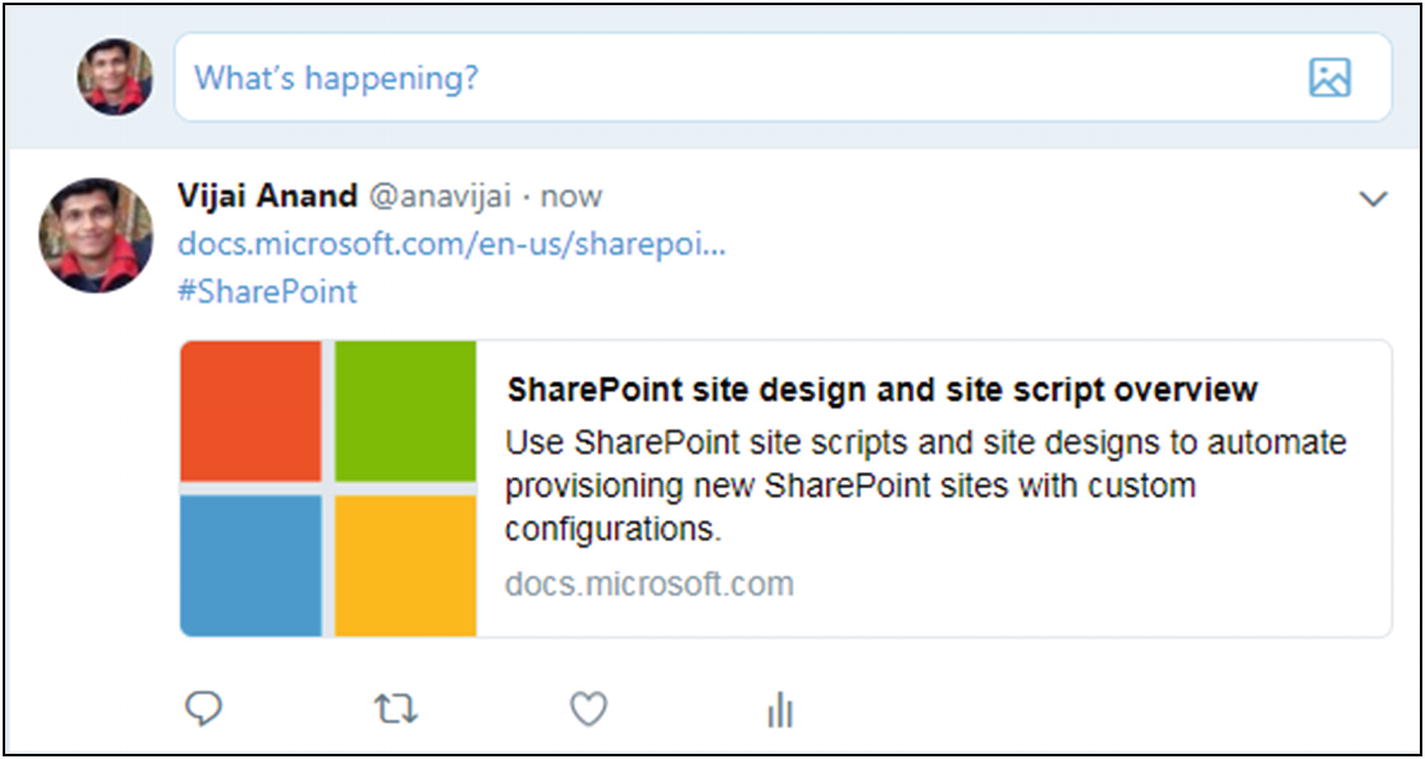This screenshot has height=759, width=1425.
Task: Like the tweet with the heart icon
Action: tap(589, 710)
